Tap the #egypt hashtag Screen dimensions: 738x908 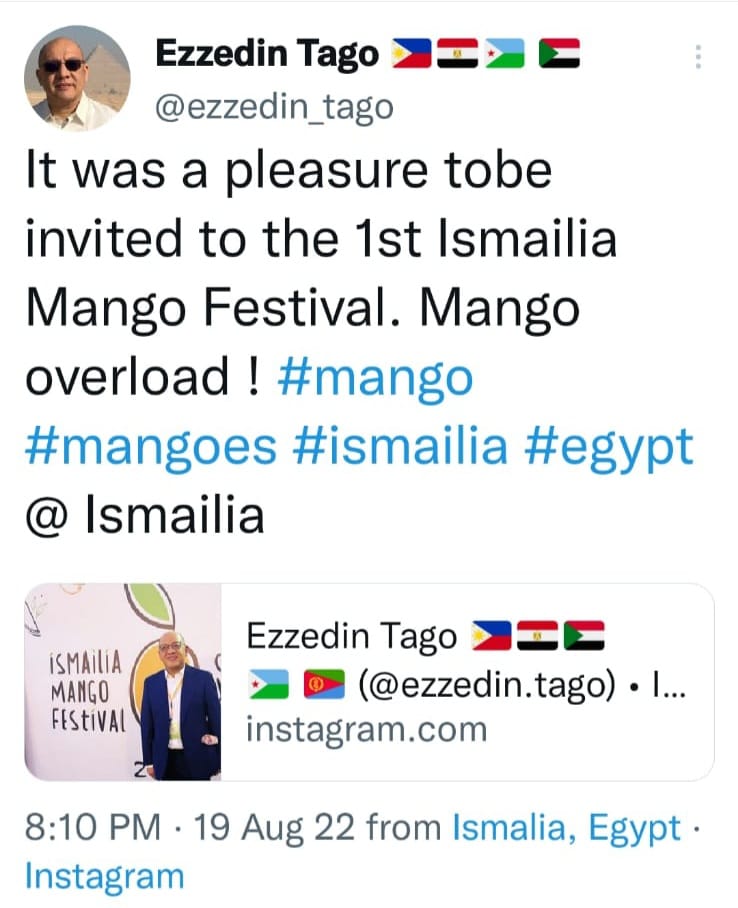point(608,447)
